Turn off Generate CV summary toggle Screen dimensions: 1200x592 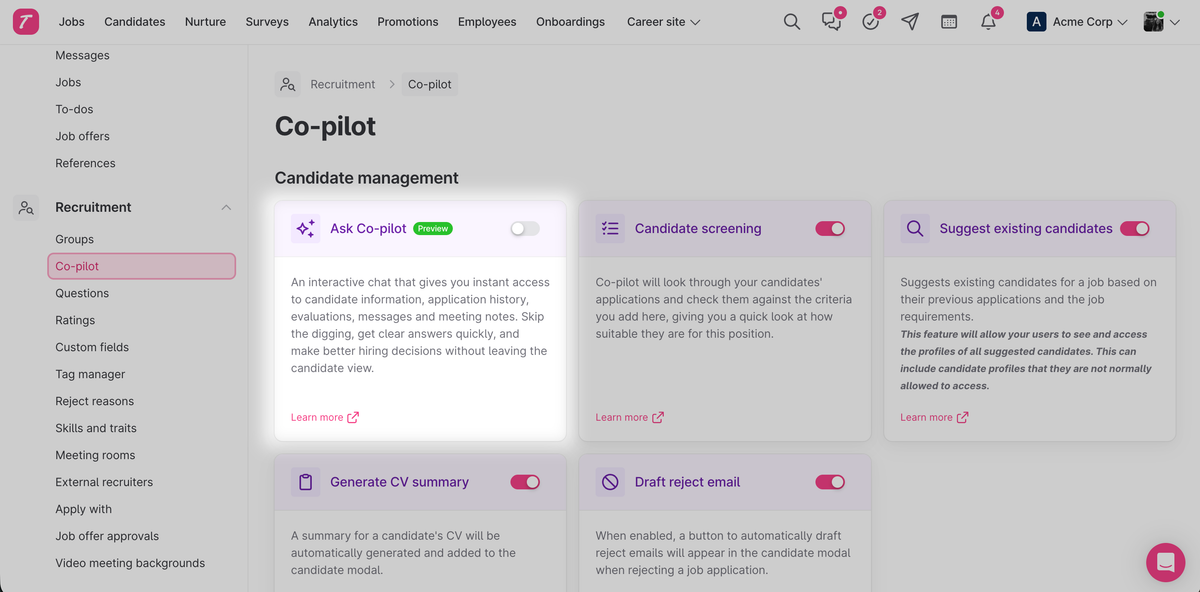525,482
